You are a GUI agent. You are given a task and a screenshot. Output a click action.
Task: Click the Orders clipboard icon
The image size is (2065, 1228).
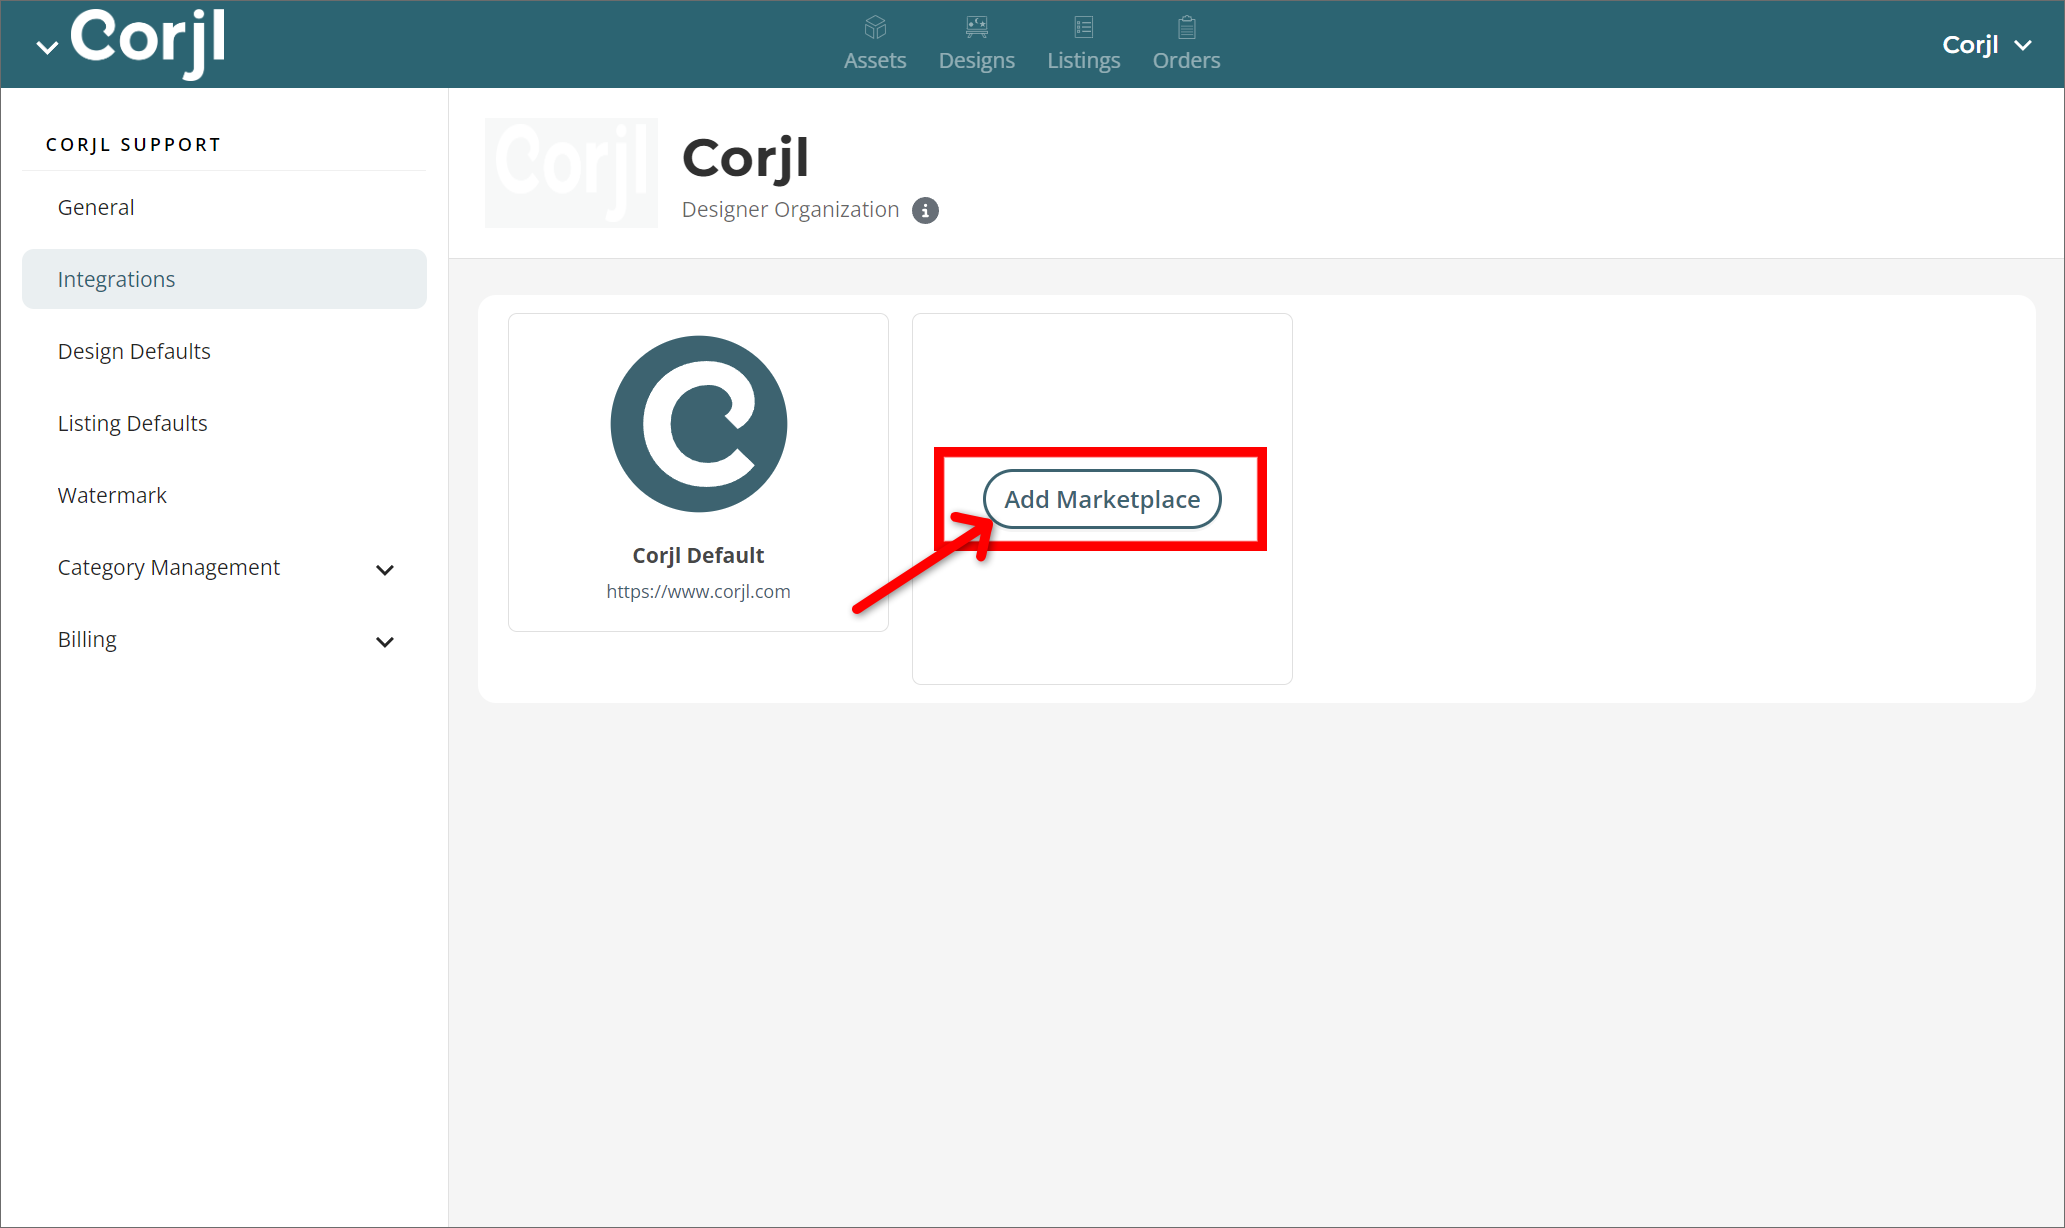[1185, 27]
